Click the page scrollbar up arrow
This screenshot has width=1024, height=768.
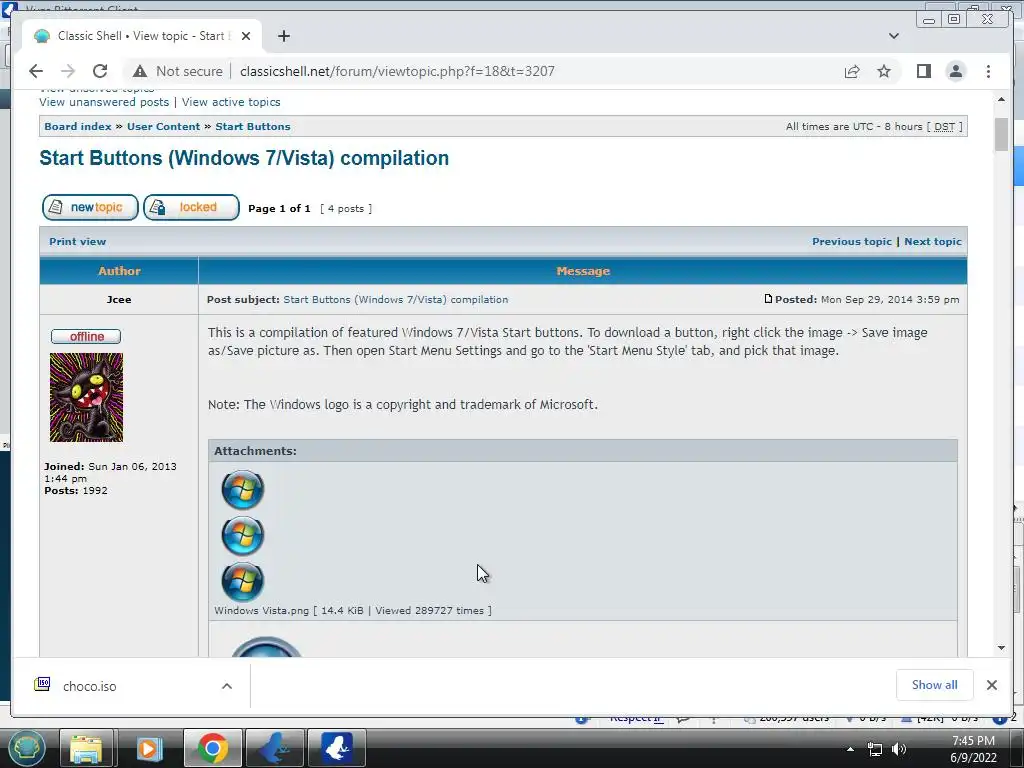pos(1001,99)
